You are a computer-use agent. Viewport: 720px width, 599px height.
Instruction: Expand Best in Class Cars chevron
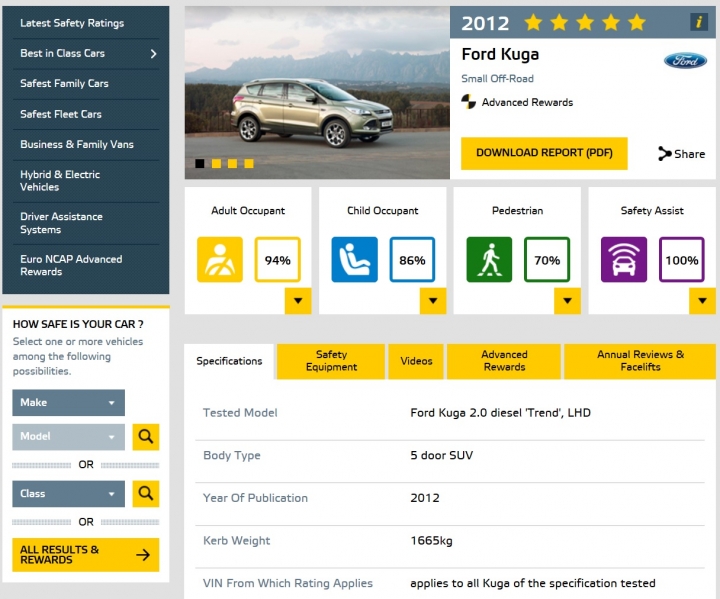153,54
